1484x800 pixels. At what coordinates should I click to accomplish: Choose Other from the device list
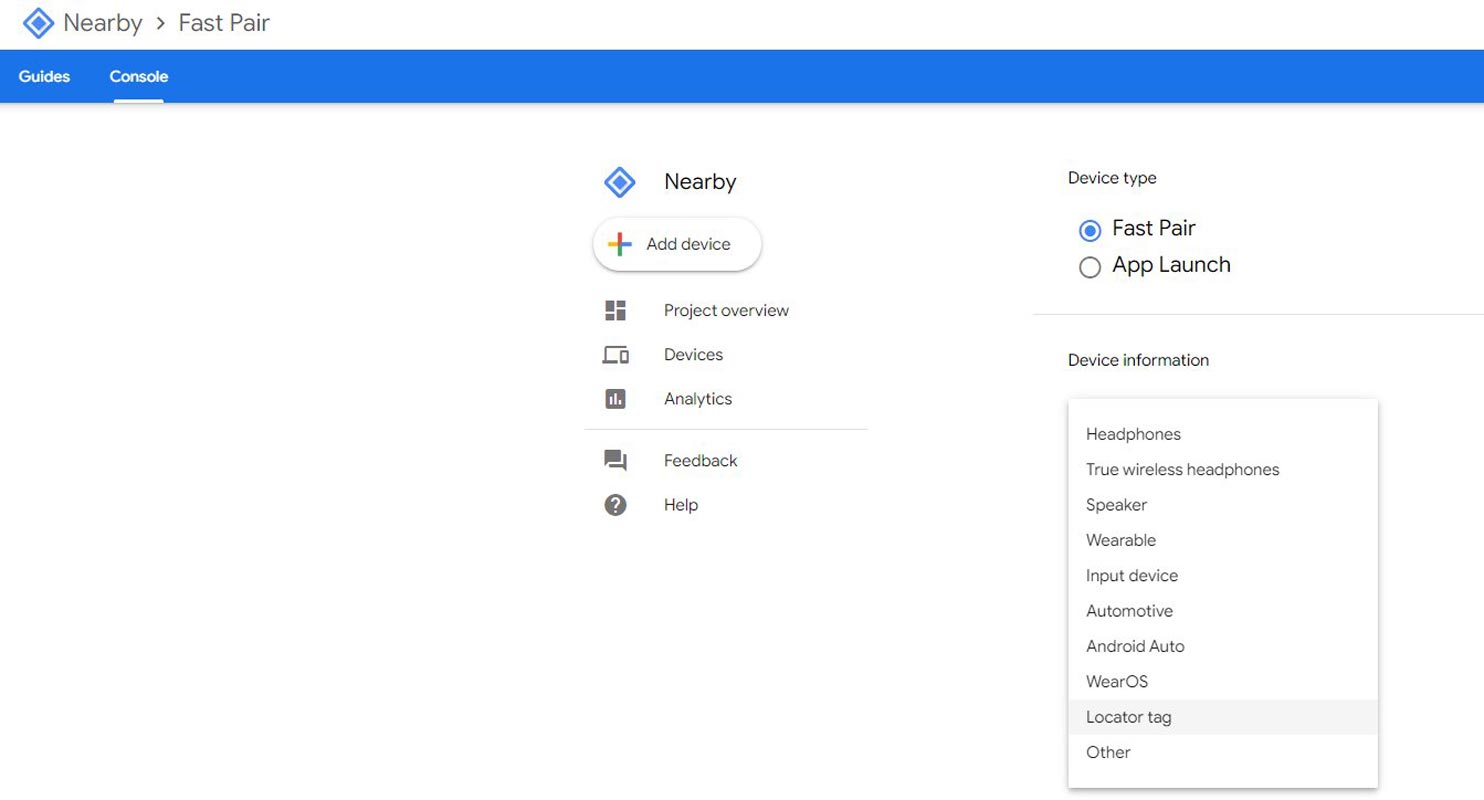(x=1223, y=752)
